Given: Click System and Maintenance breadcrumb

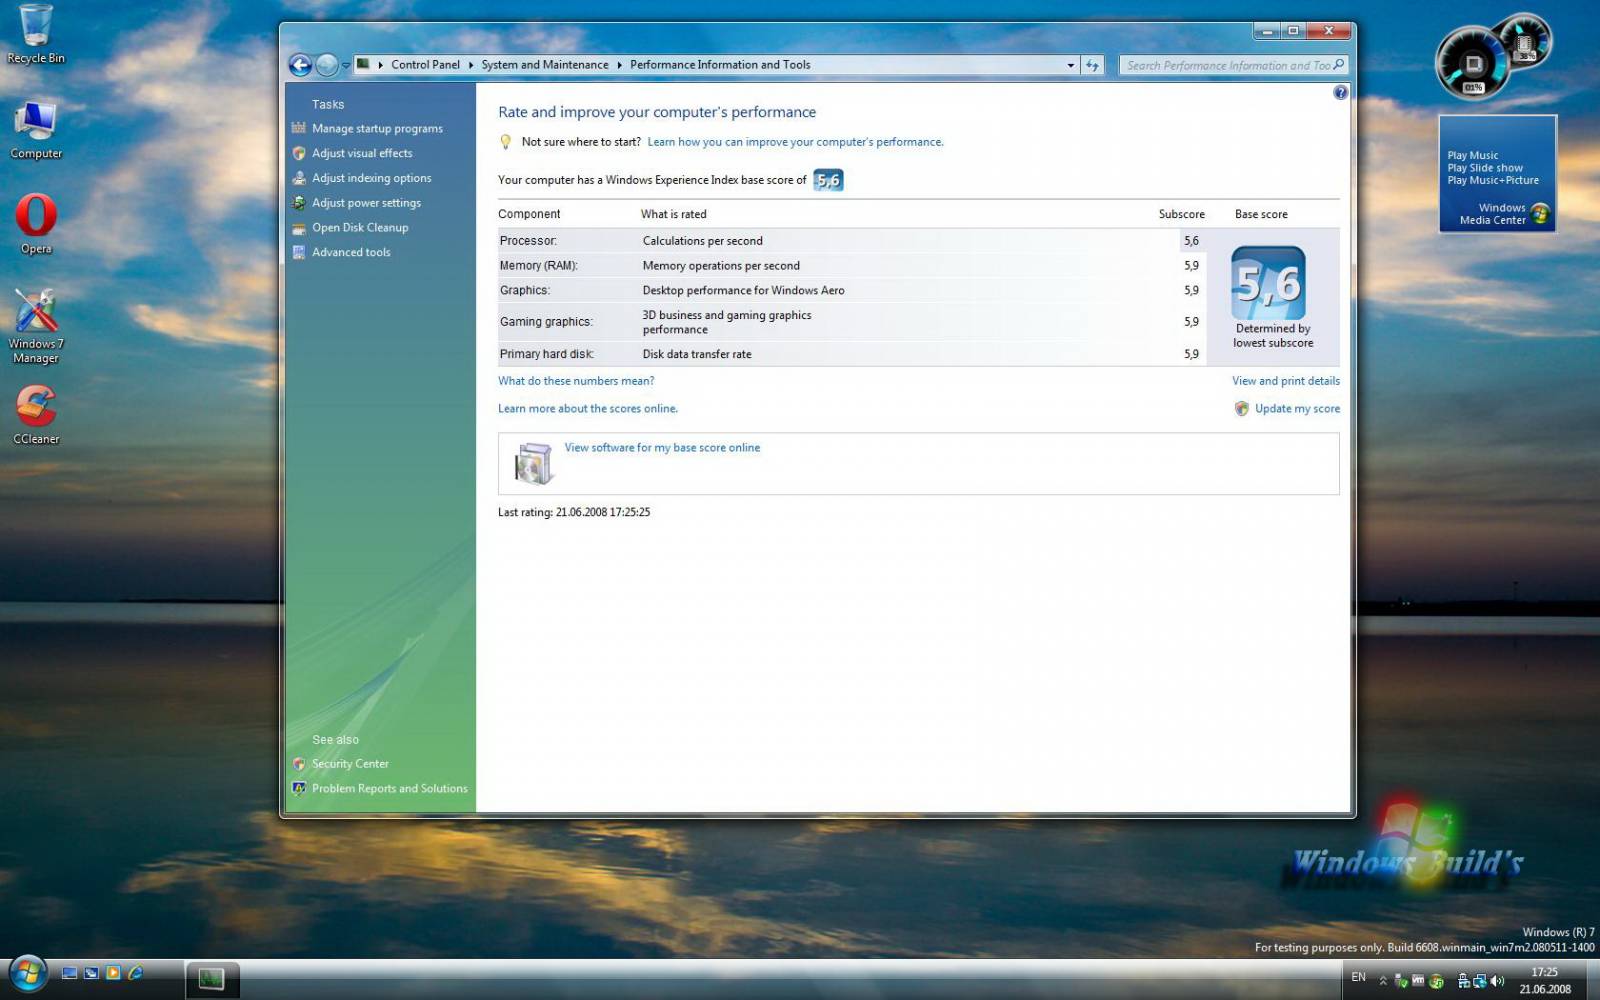Looking at the screenshot, I should click(545, 65).
